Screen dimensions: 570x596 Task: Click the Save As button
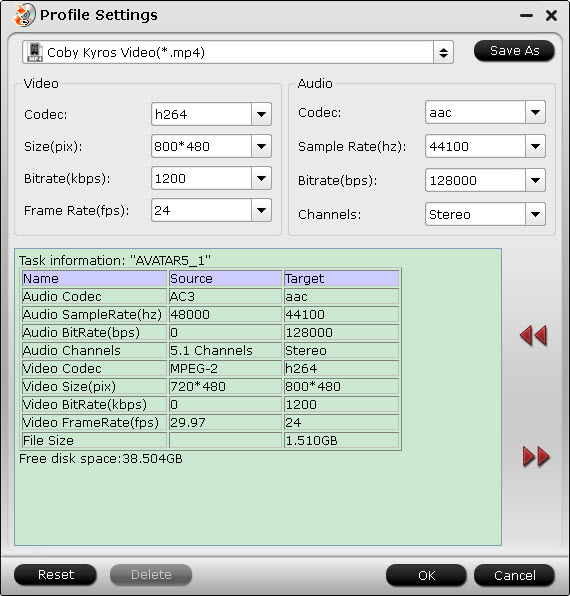coord(514,51)
